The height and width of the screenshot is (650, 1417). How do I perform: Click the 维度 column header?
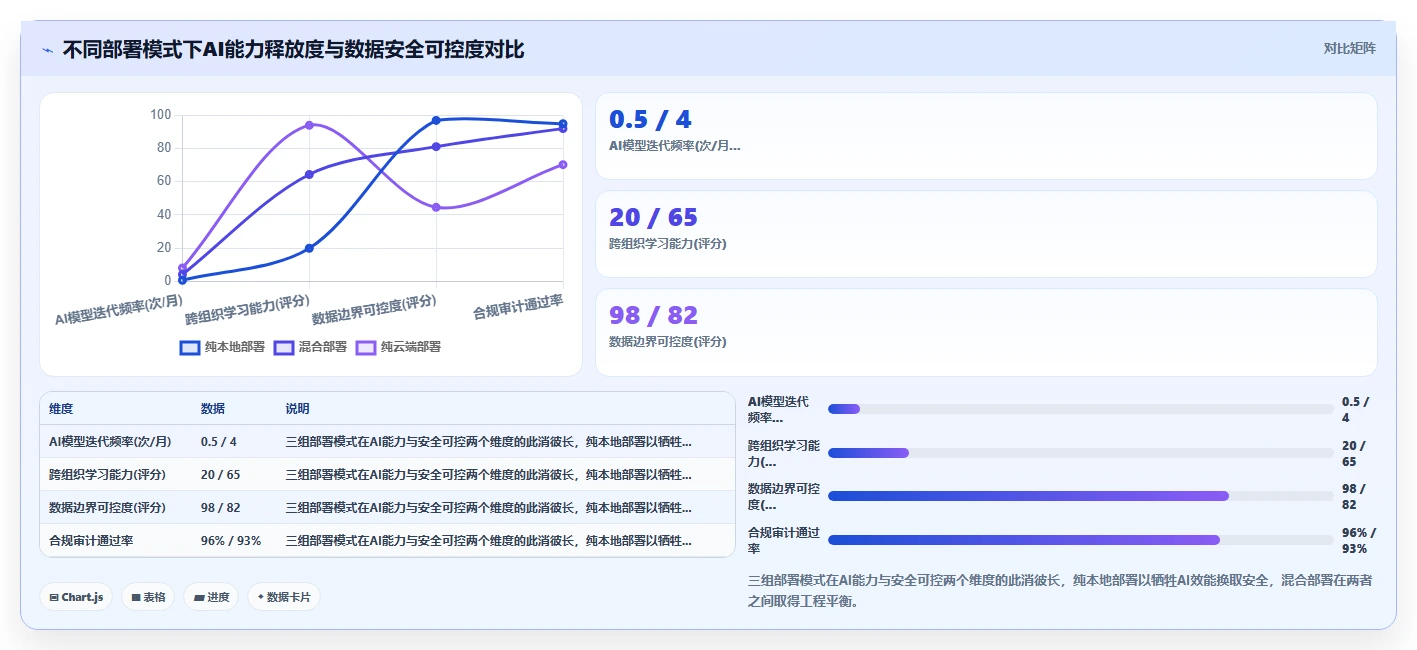click(x=61, y=409)
